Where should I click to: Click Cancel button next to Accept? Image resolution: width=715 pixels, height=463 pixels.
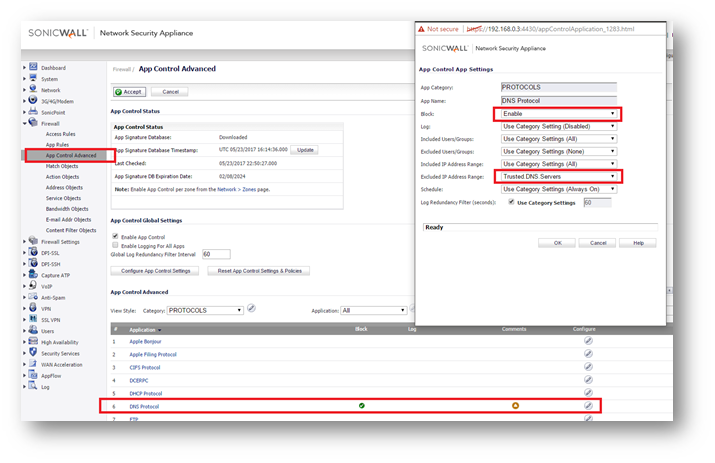pos(170,92)
